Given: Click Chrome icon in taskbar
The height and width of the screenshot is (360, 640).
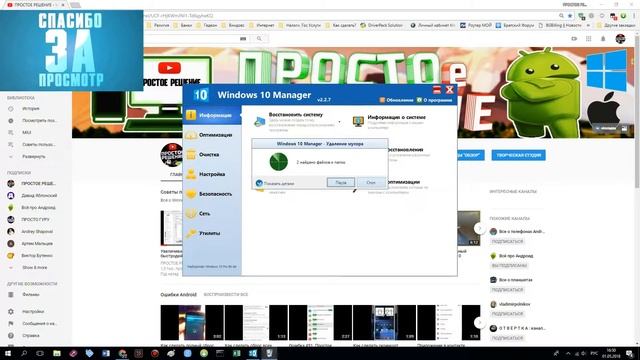Looking at the screenshot, I should click(x=122, y=353).
